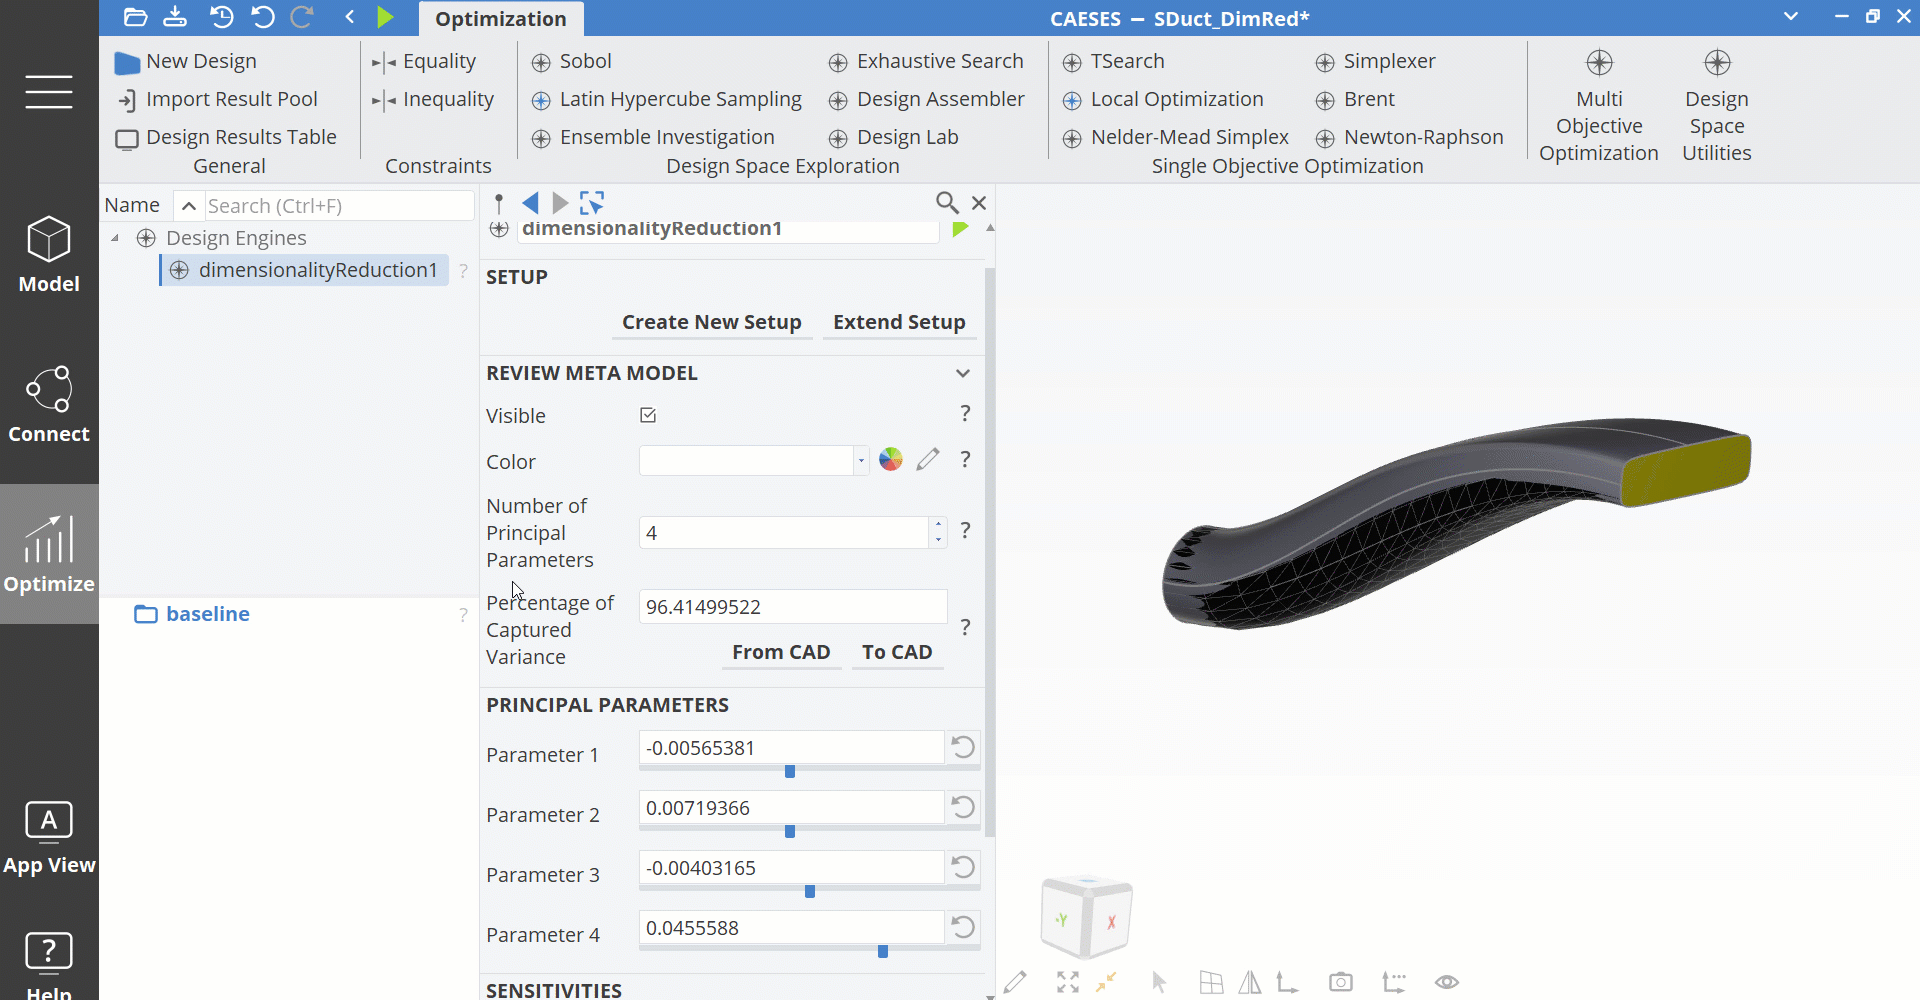1920x1000 pixels.
Task: Go back with the blue left arrow
Action: pos(530,204)
